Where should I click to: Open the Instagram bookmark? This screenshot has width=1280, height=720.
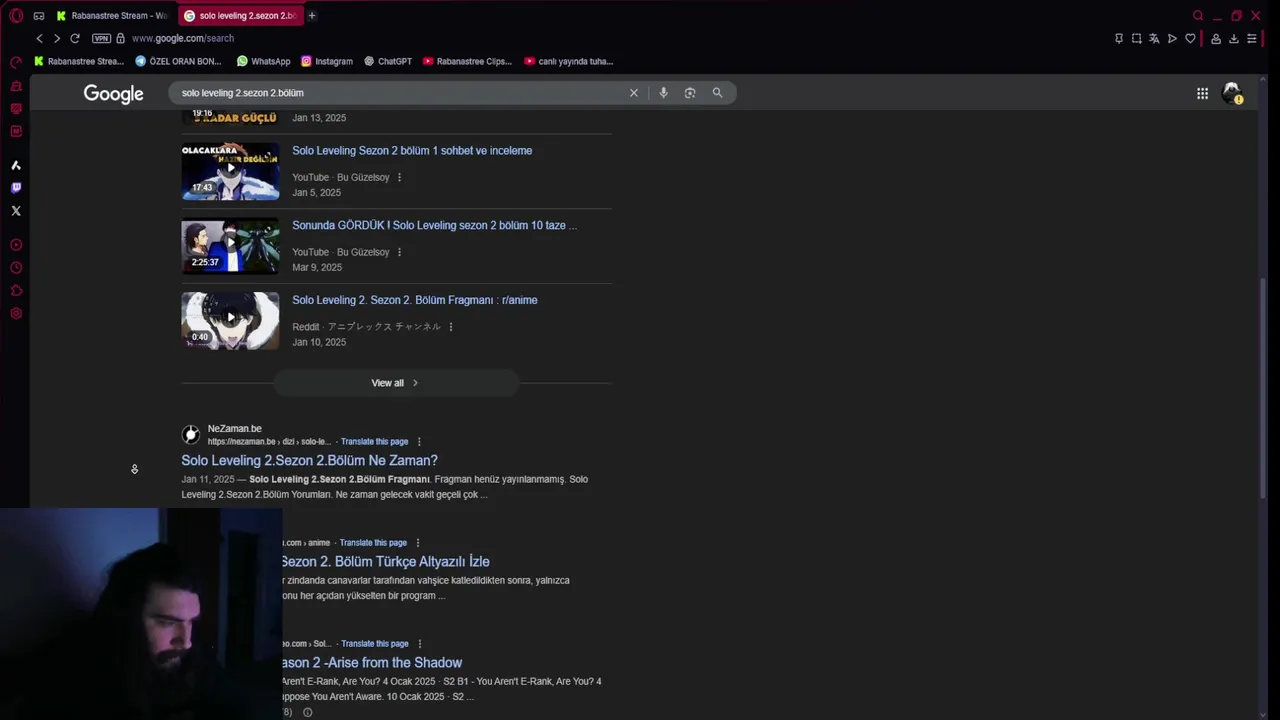326,61
